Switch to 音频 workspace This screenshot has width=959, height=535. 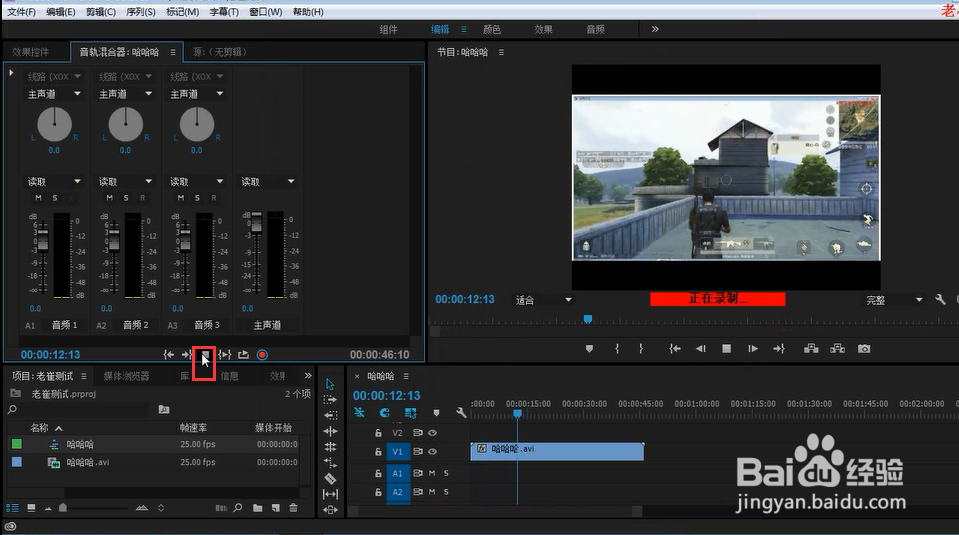coord(596,29)
